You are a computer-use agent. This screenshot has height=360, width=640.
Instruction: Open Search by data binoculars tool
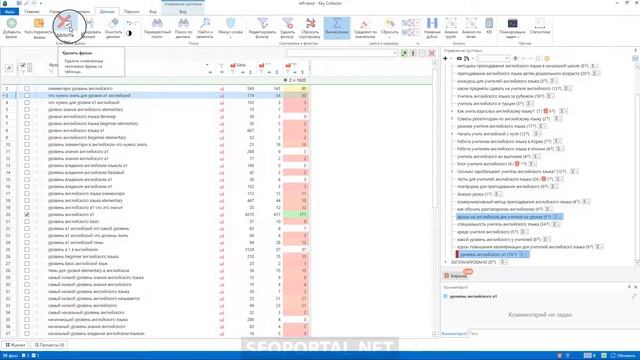pyautogui.click(x=183, y=23)
